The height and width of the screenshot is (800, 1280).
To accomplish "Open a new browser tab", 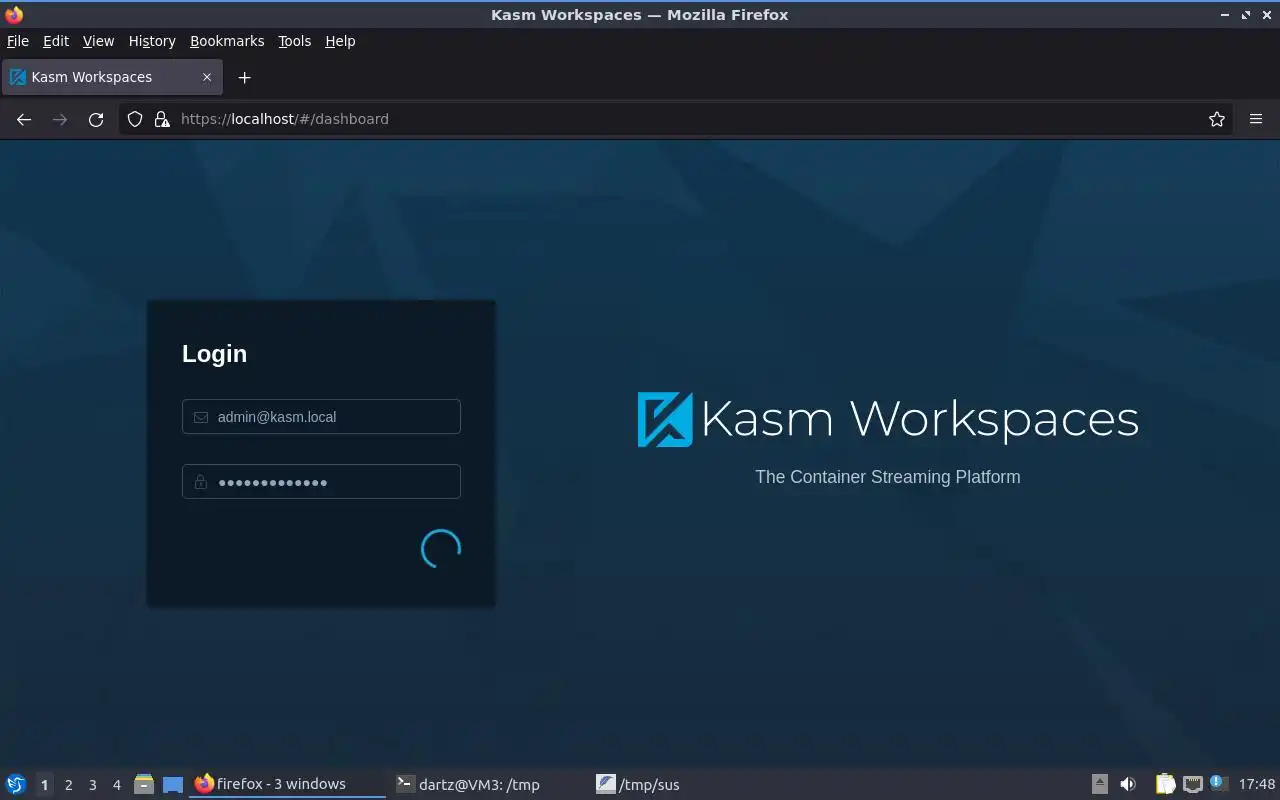I will click(244, 77).
